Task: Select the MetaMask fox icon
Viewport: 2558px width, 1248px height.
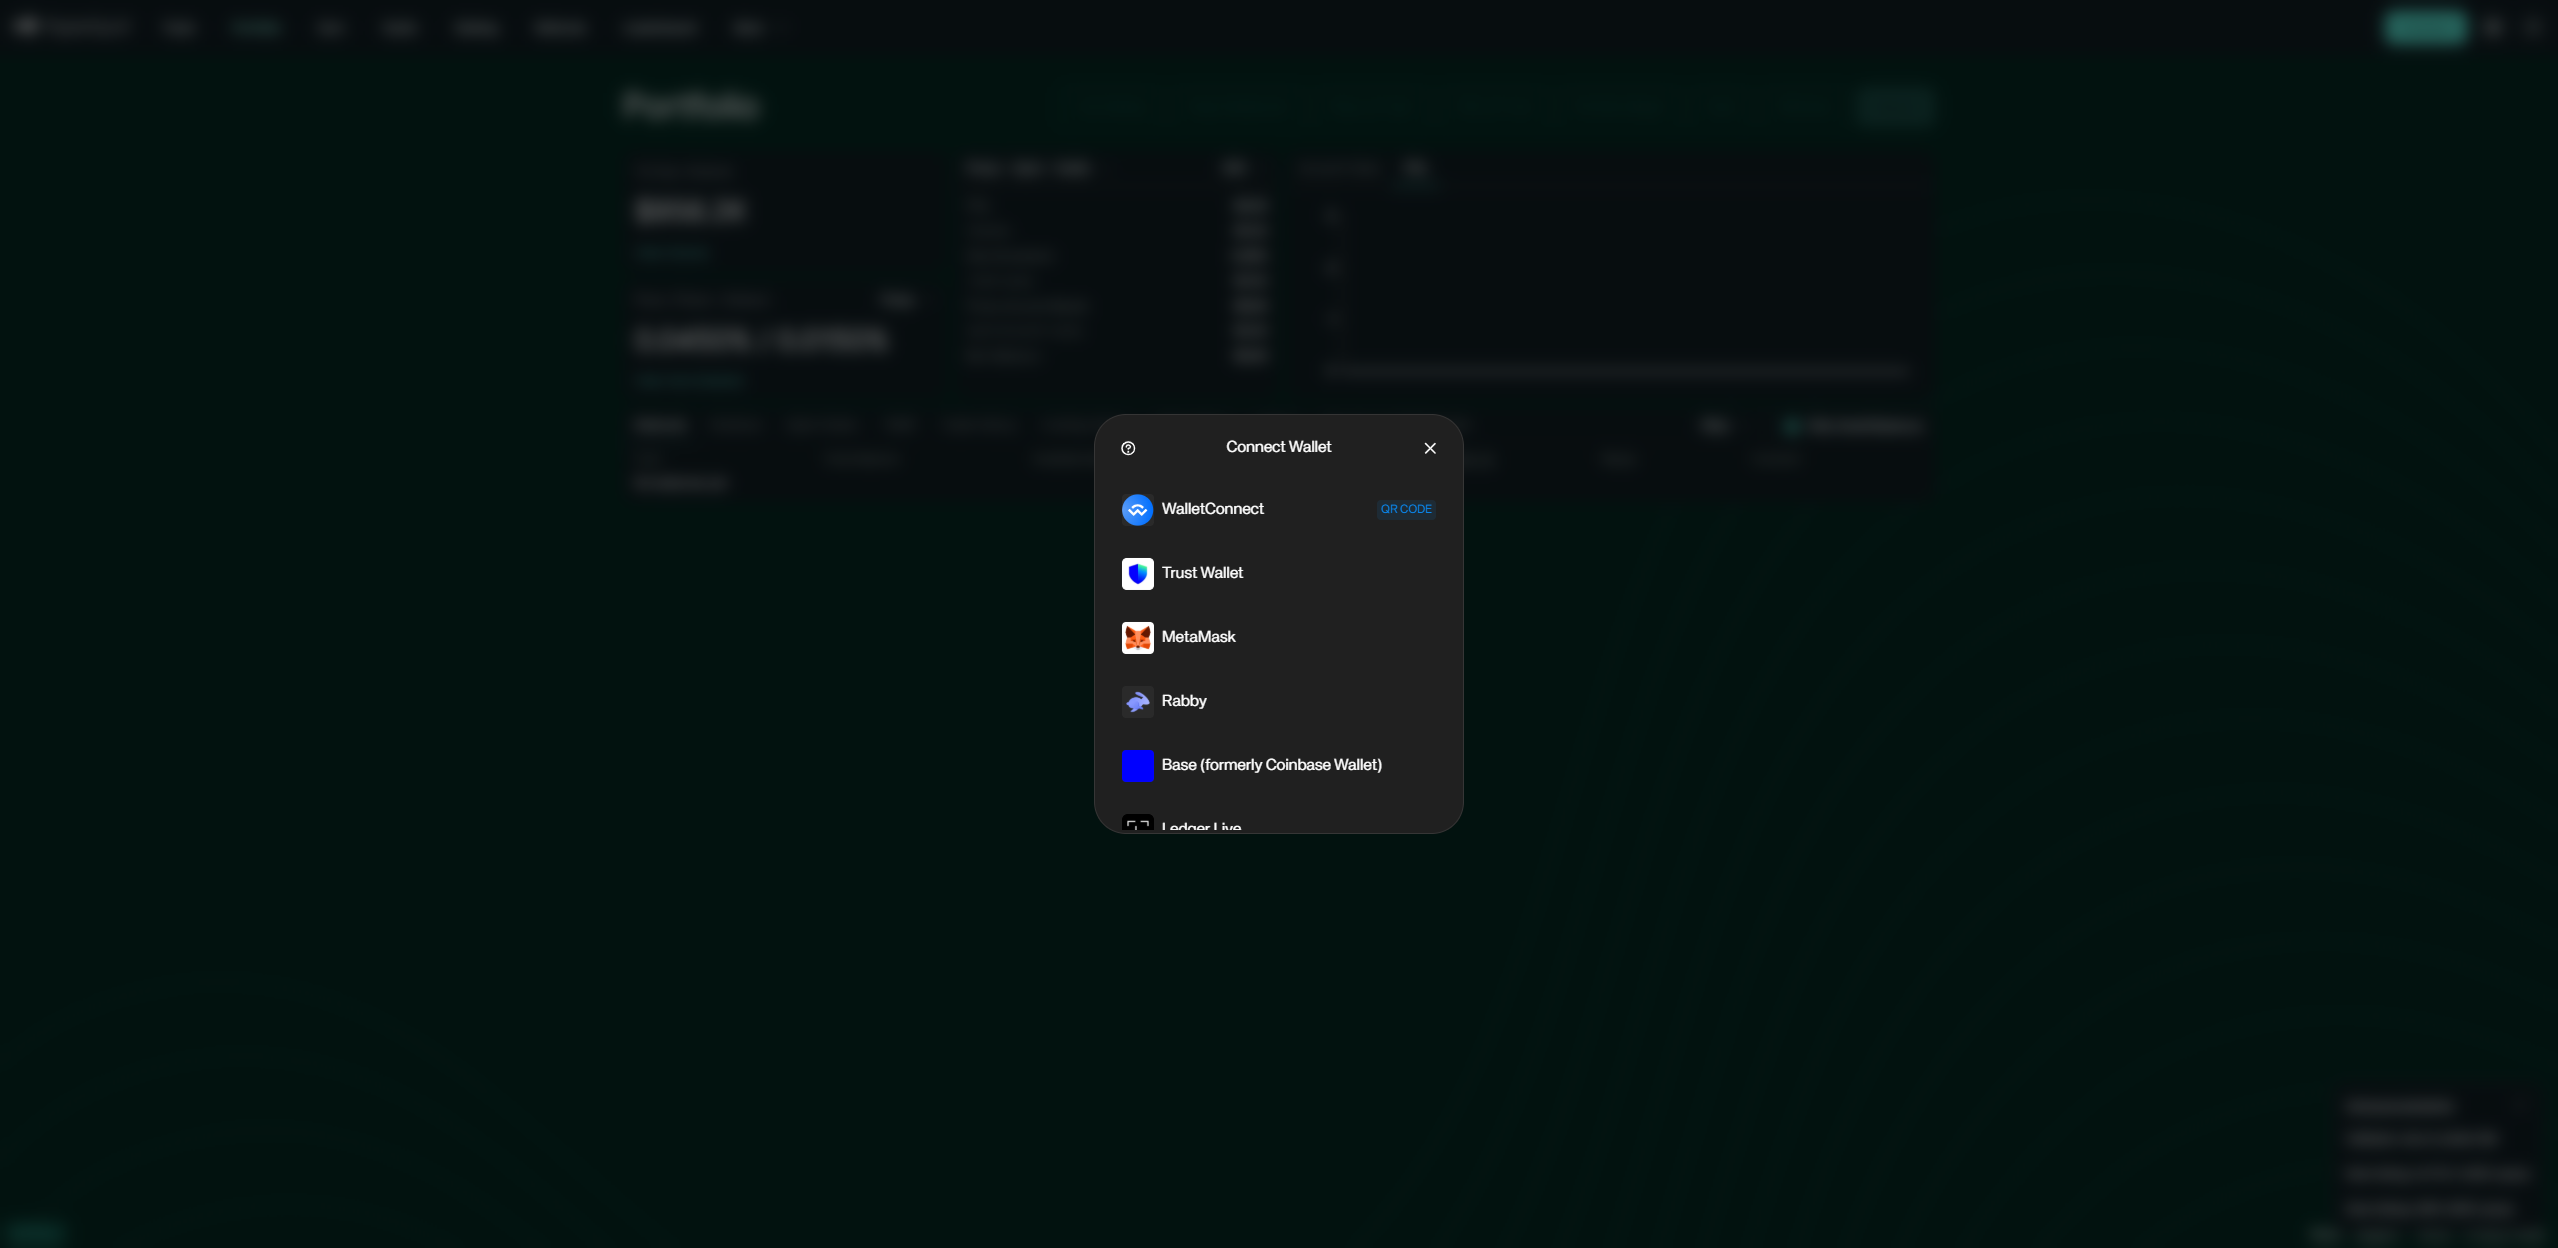Action: coord(1137,638)
